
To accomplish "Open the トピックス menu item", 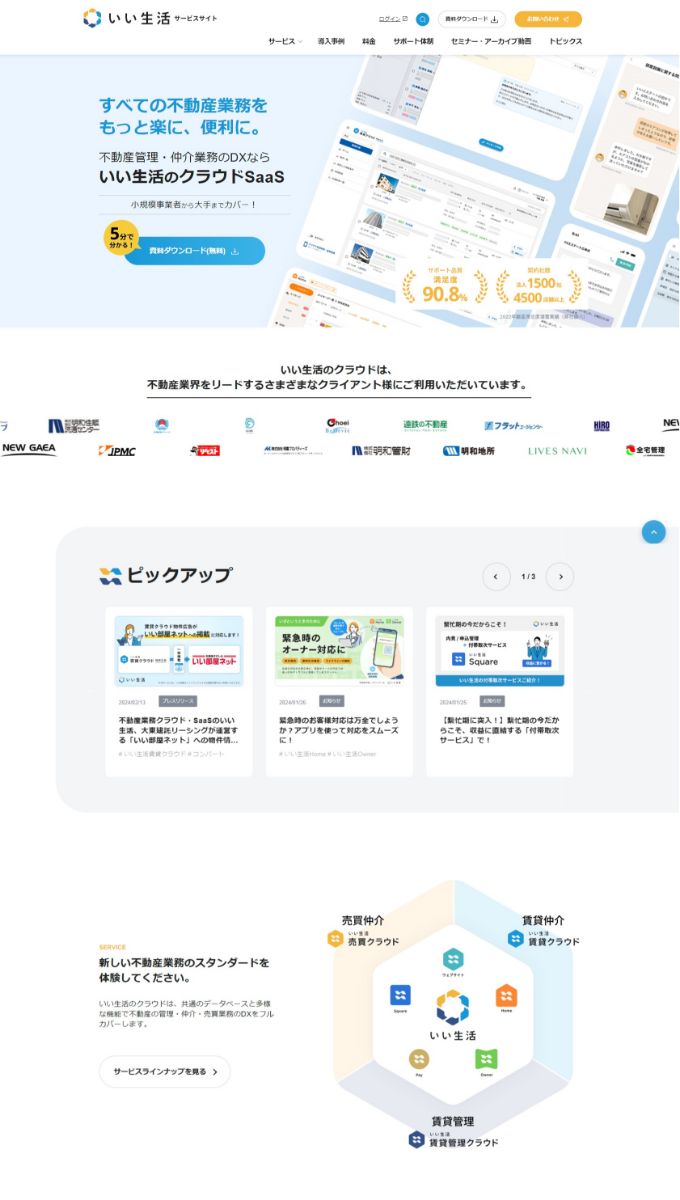I will pos(565,42).
